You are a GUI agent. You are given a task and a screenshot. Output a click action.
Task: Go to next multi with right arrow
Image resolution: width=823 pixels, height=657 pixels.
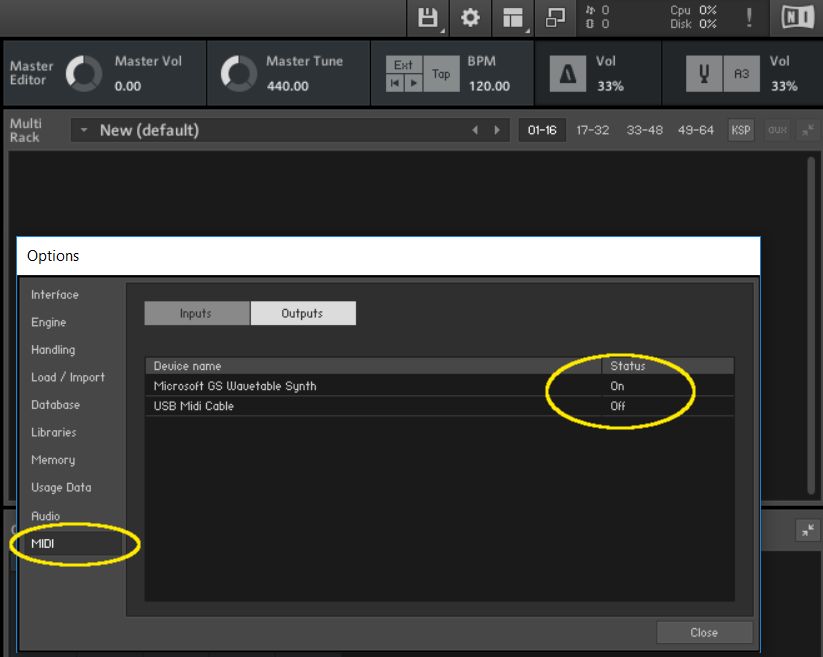coord(497,130)
